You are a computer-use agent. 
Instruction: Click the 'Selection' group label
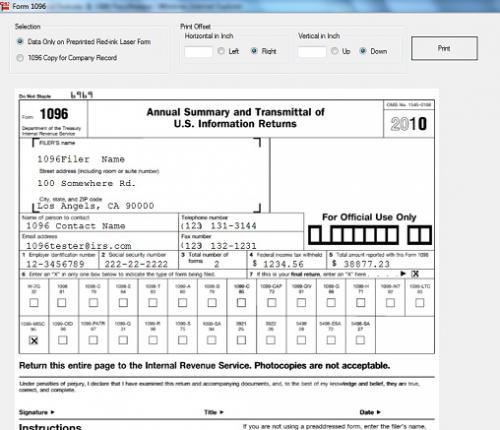coord(28,27)
